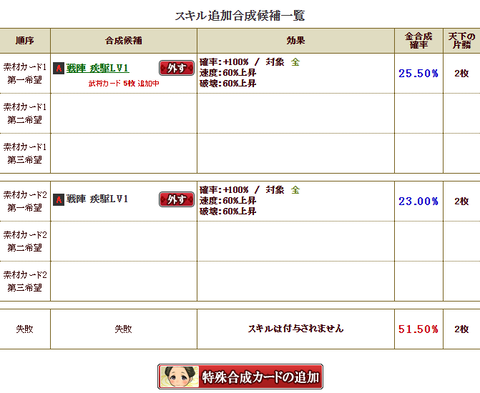Click 素材カード1 第二希望 row label
480x393 pixels.
[x=25, y=113]
